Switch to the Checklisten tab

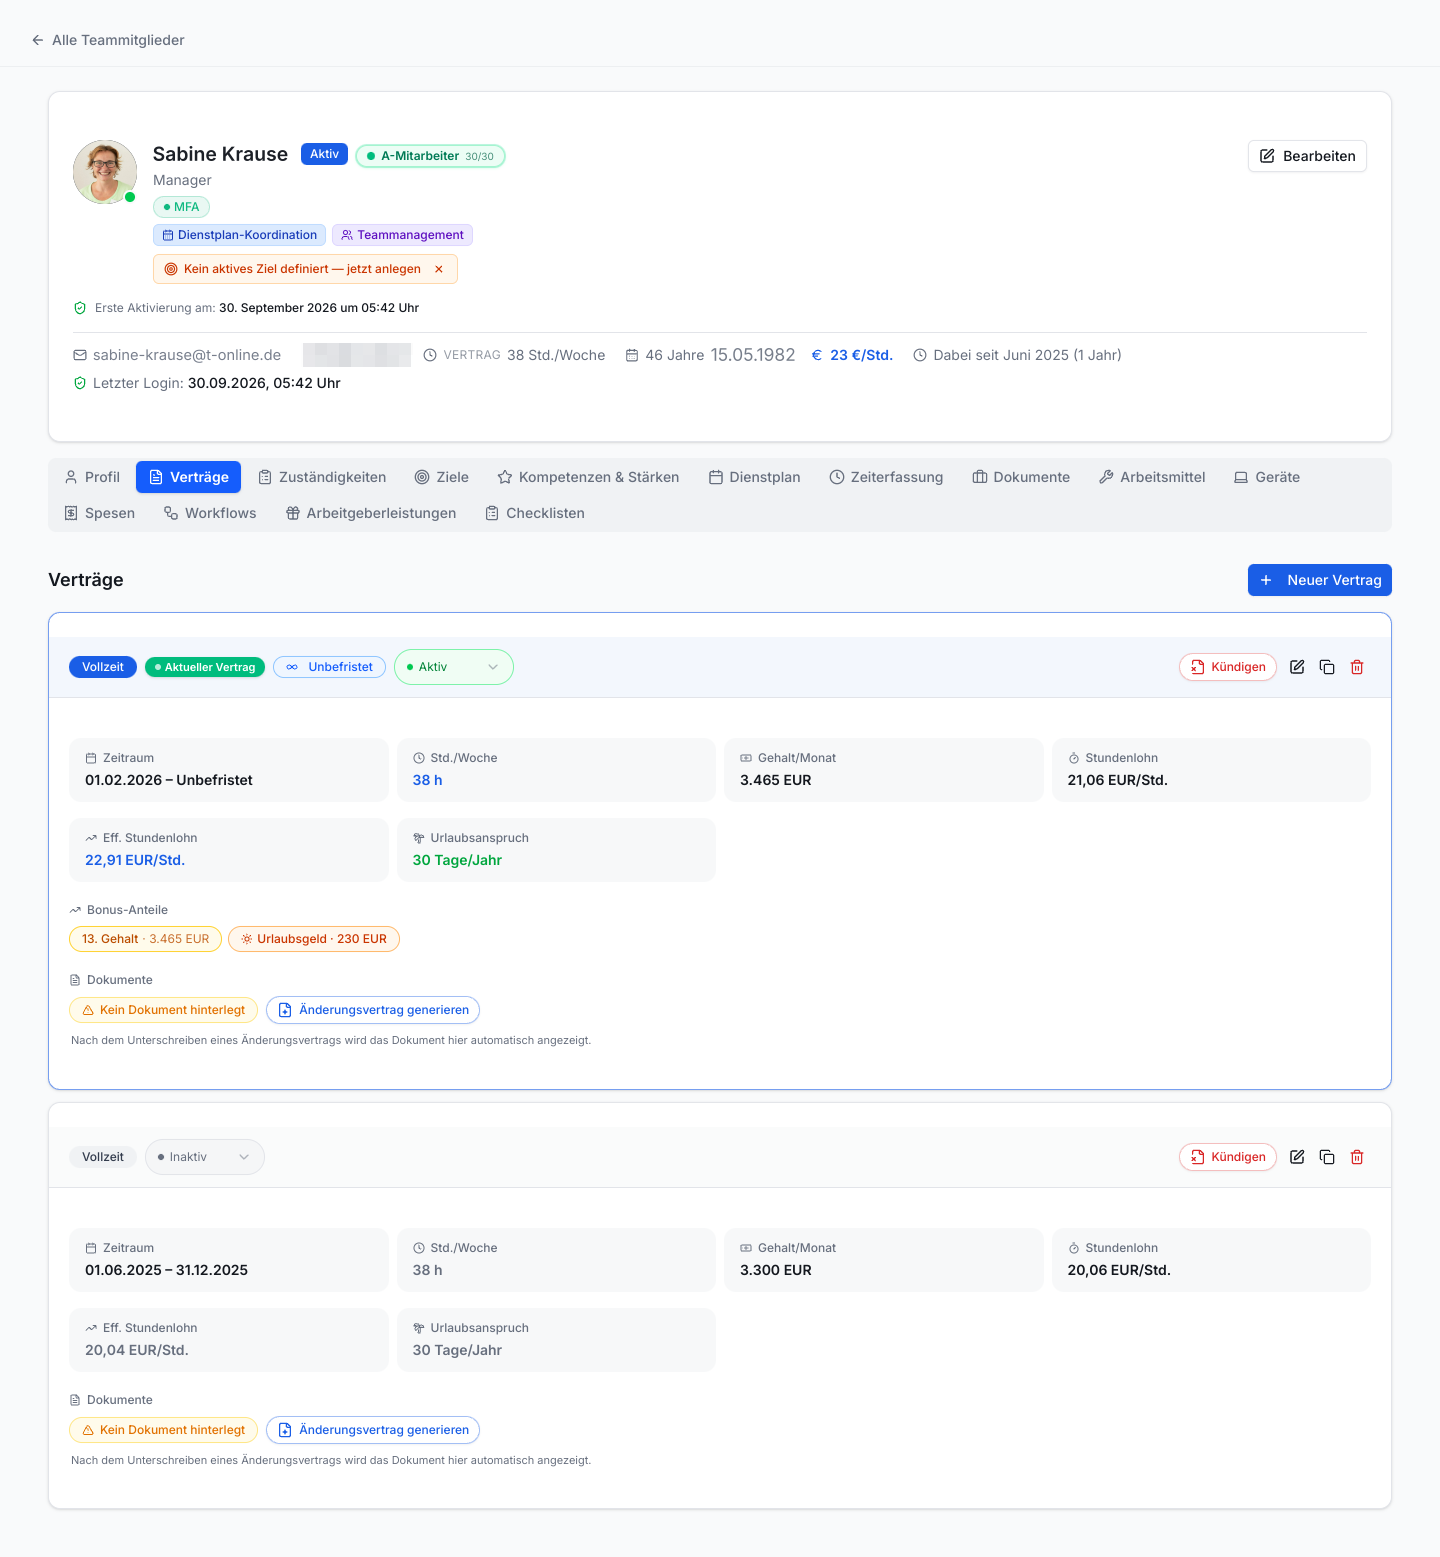coord(535,513)
